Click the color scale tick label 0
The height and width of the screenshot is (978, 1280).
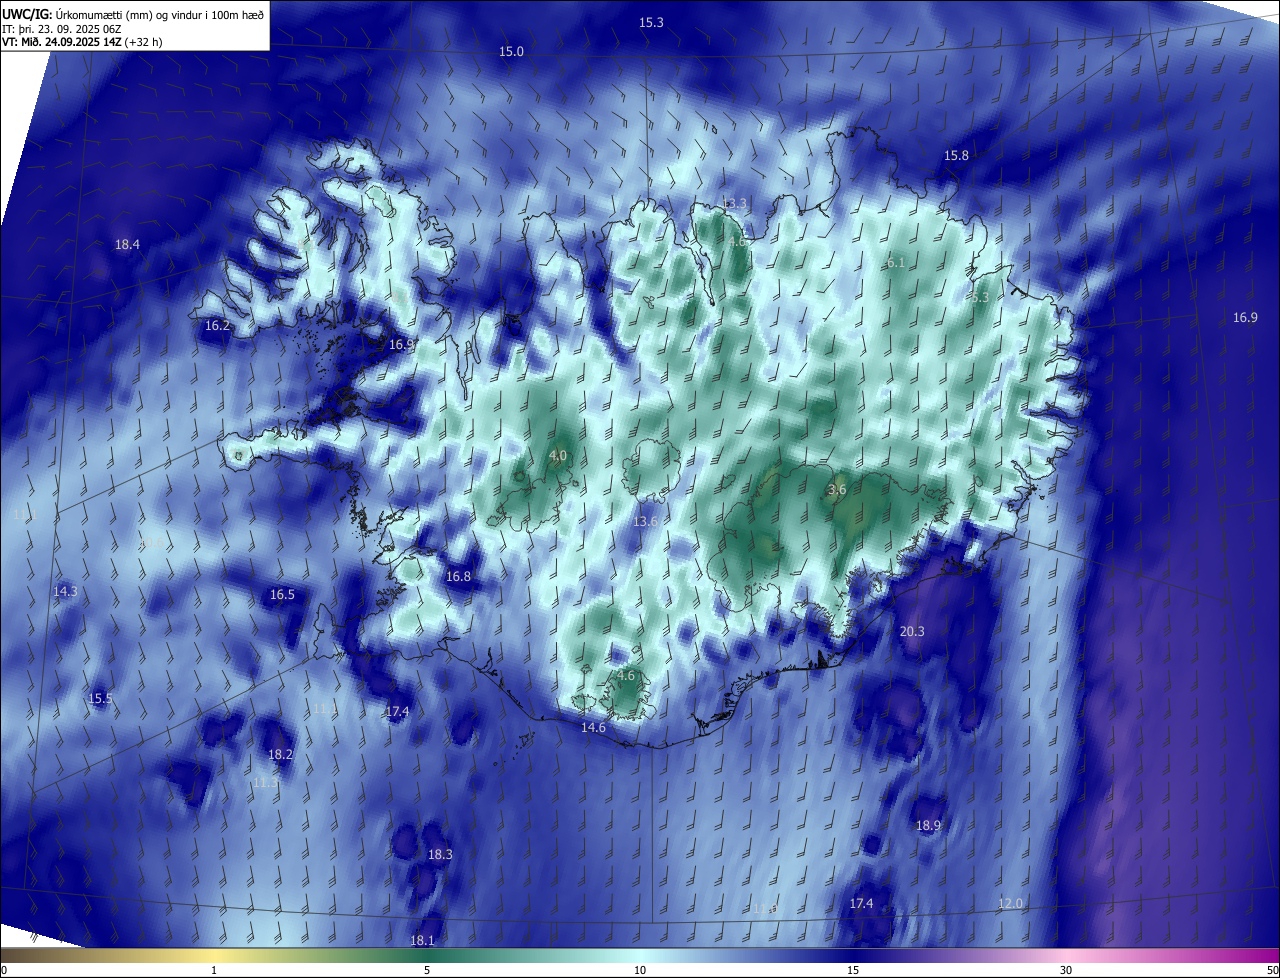pos(4,970)
